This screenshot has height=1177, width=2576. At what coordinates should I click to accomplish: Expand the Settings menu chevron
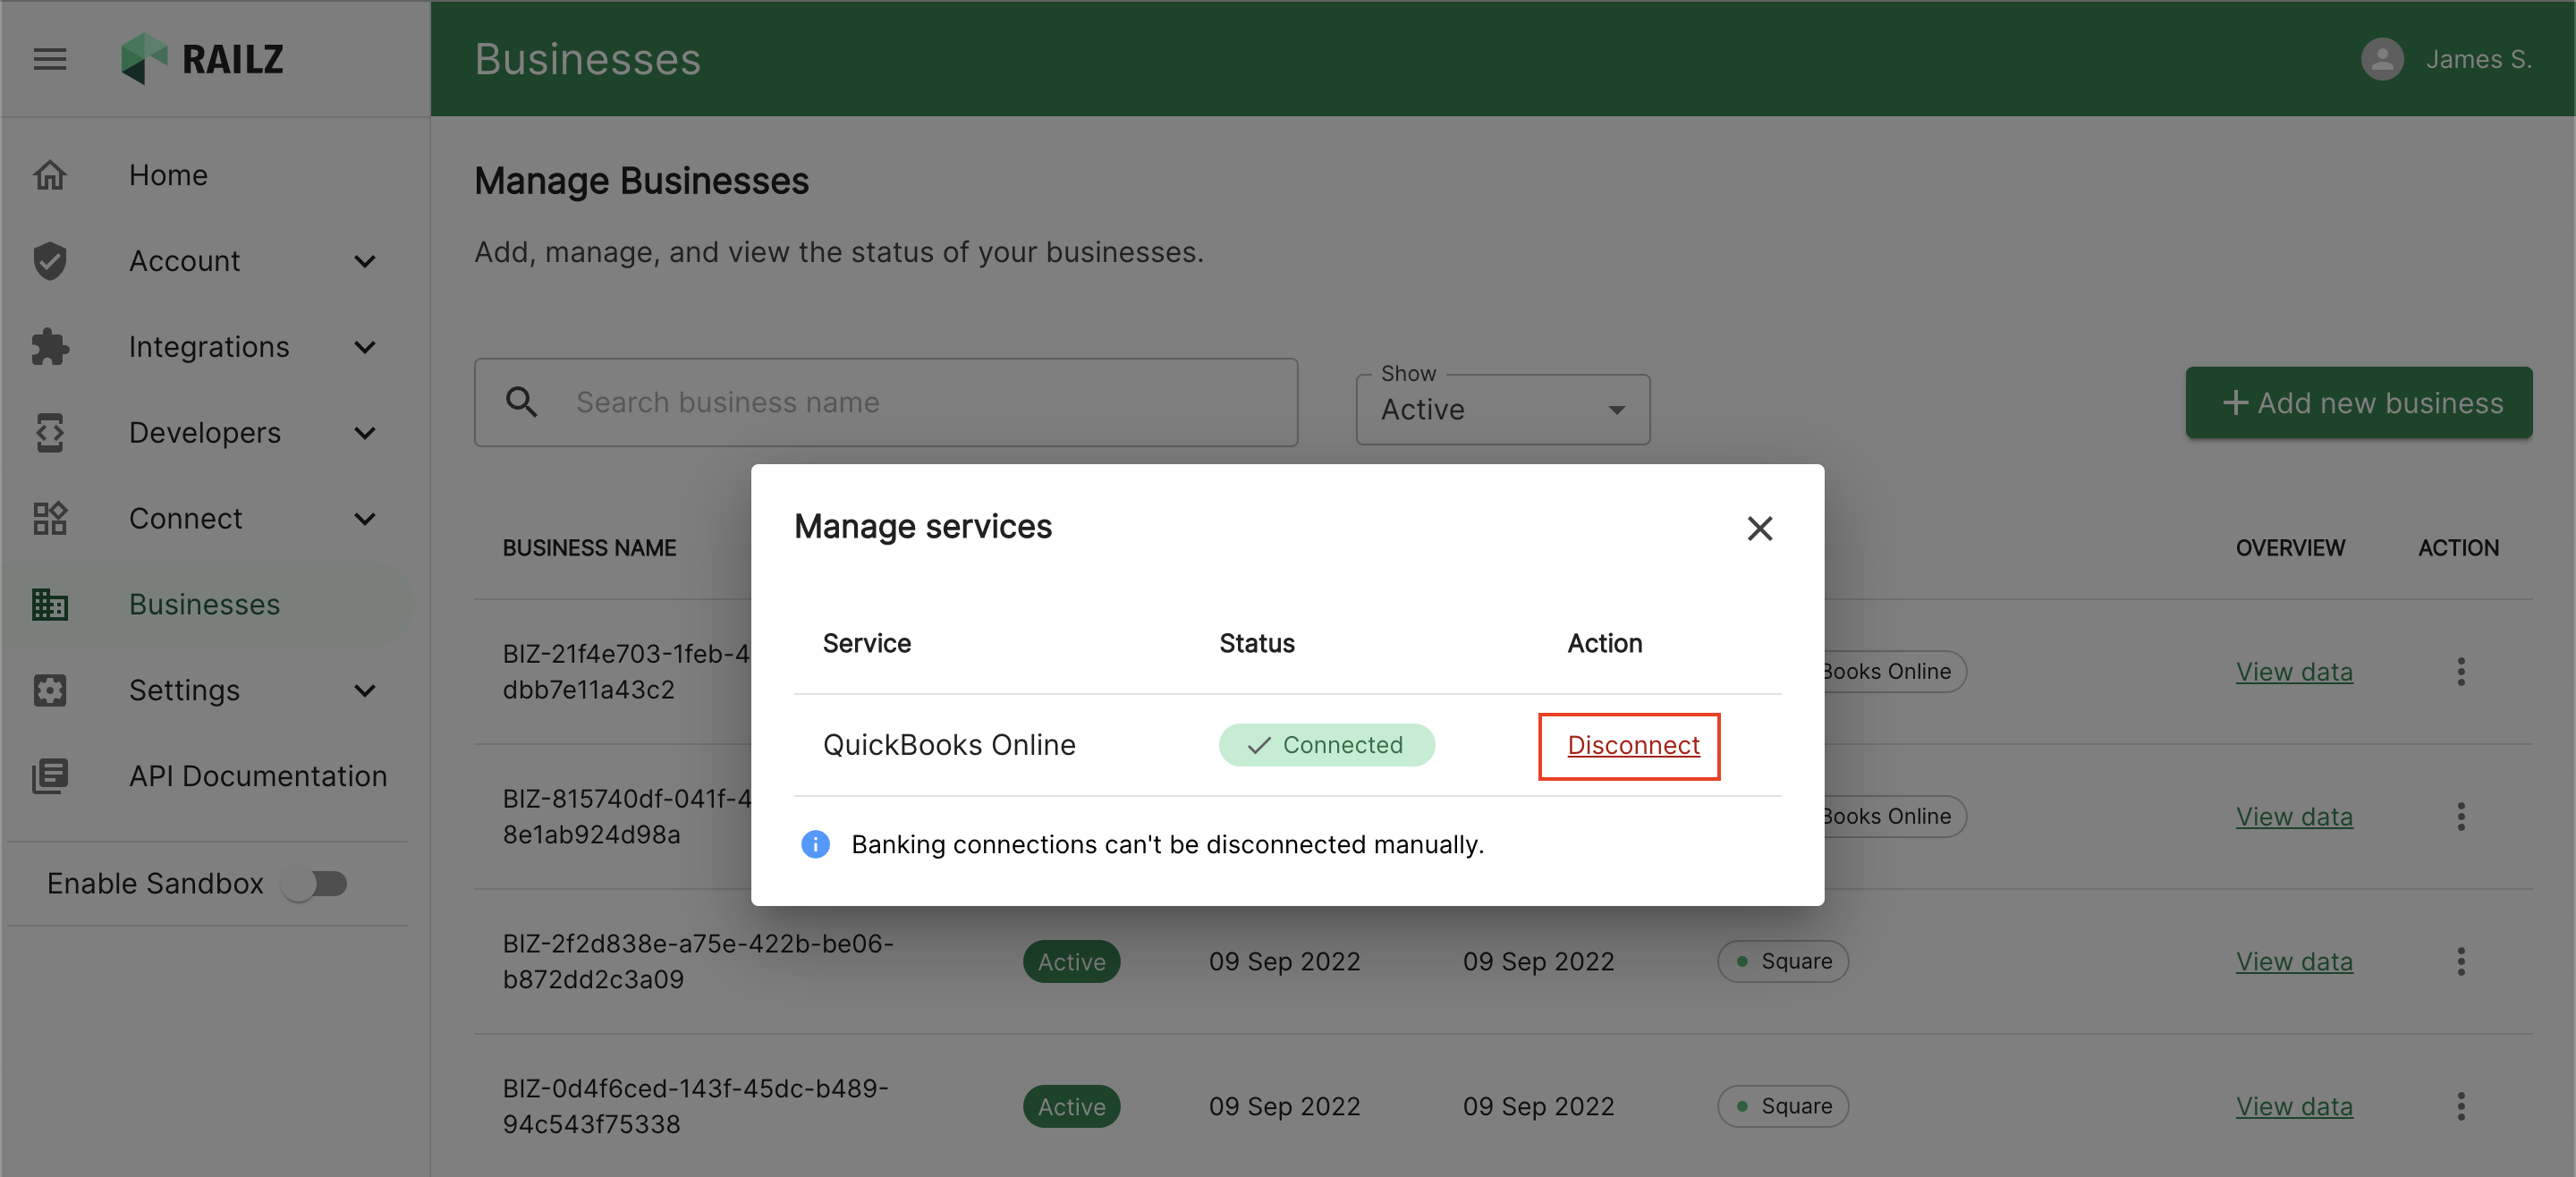(365, 690)
